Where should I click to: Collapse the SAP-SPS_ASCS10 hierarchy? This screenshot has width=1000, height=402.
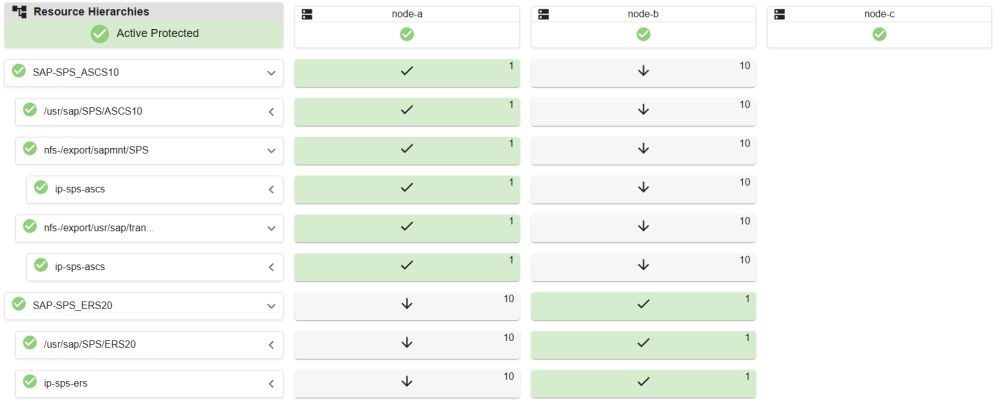270,73
